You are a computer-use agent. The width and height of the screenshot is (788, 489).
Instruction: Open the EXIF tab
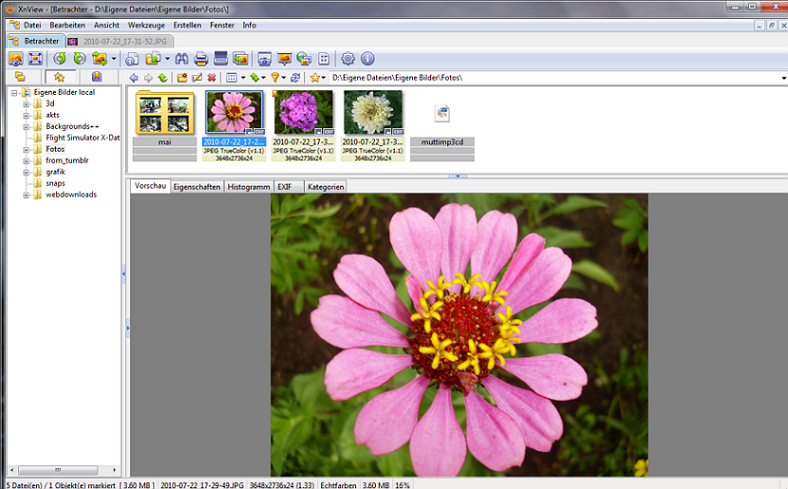coord(287,187)
